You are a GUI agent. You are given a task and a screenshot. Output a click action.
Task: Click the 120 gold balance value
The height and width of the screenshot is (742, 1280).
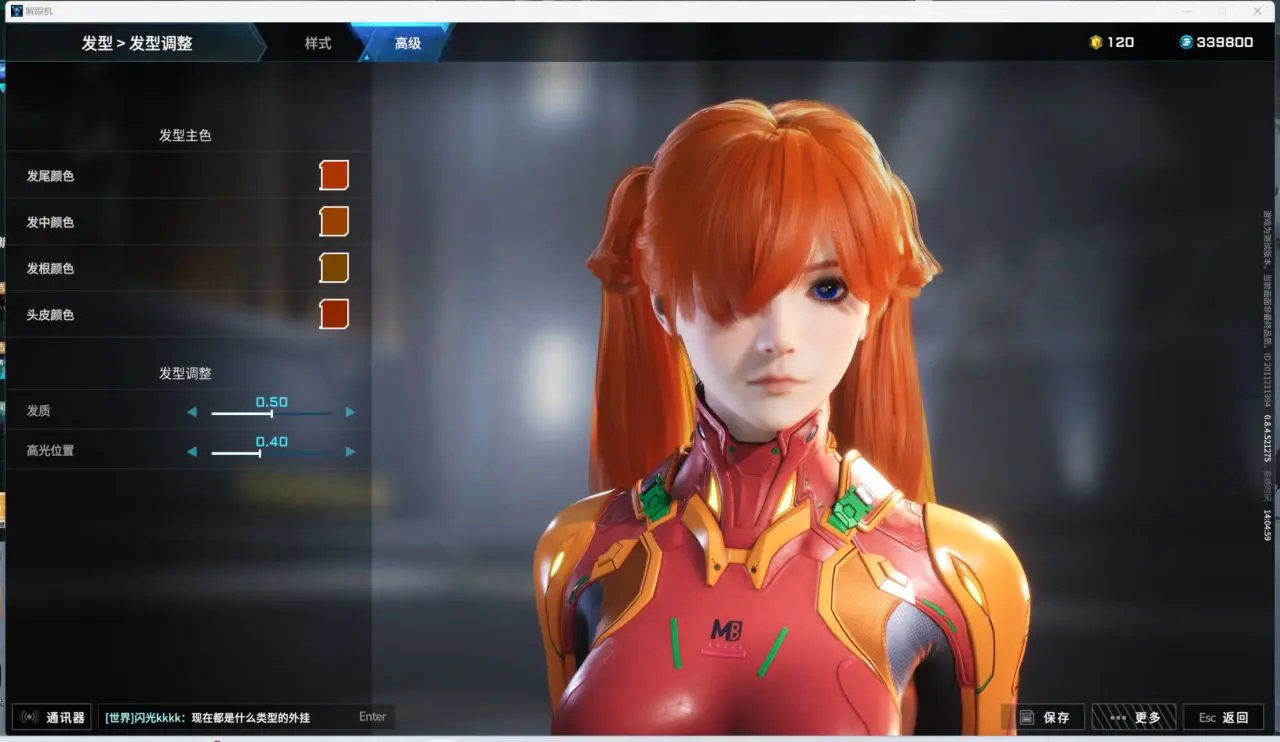pos(1120,42)
